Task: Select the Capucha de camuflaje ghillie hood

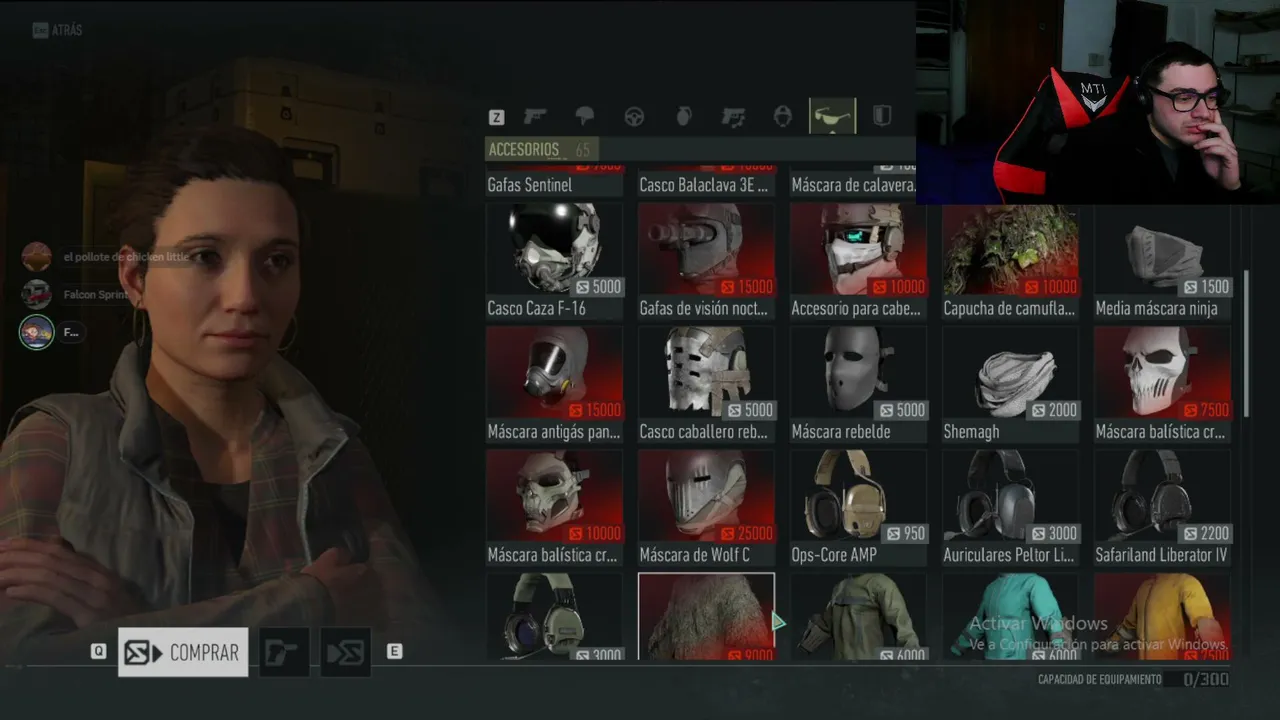Action: pos(1010,261)
